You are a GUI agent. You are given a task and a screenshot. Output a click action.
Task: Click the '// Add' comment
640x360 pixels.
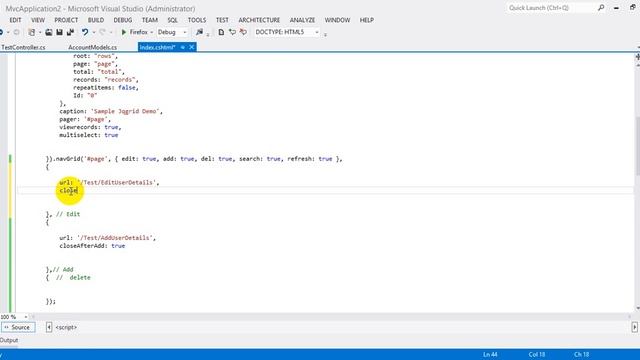63,269
